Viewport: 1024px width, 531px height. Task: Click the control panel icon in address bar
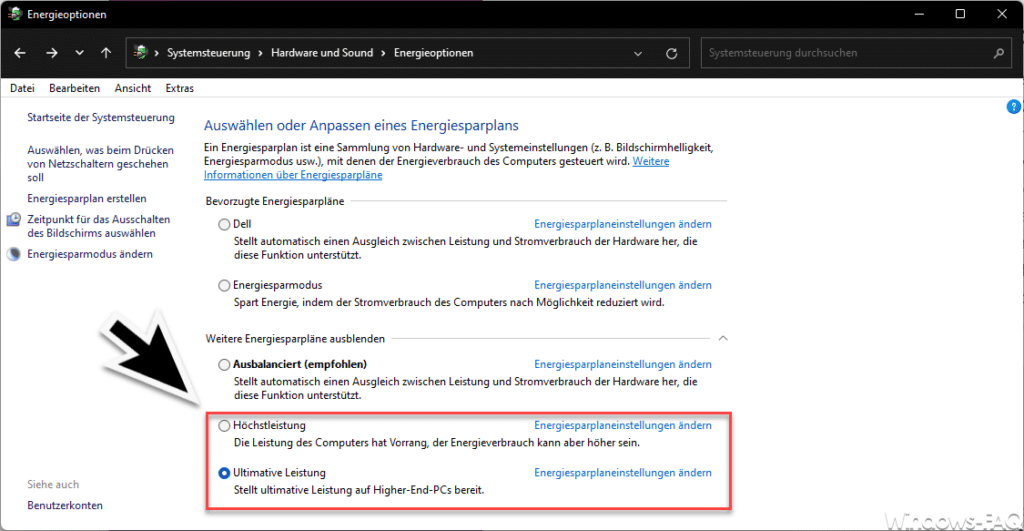tap(140, 53)
